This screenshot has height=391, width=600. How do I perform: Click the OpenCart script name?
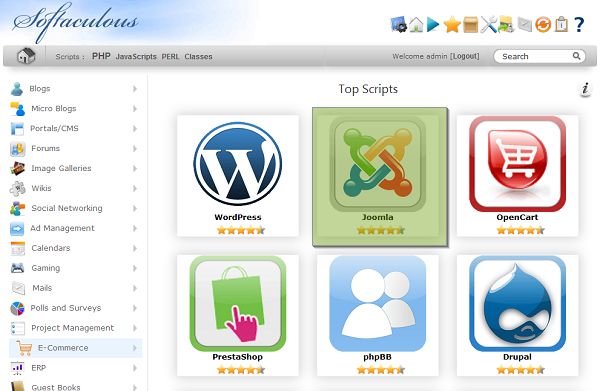(517, 217)
